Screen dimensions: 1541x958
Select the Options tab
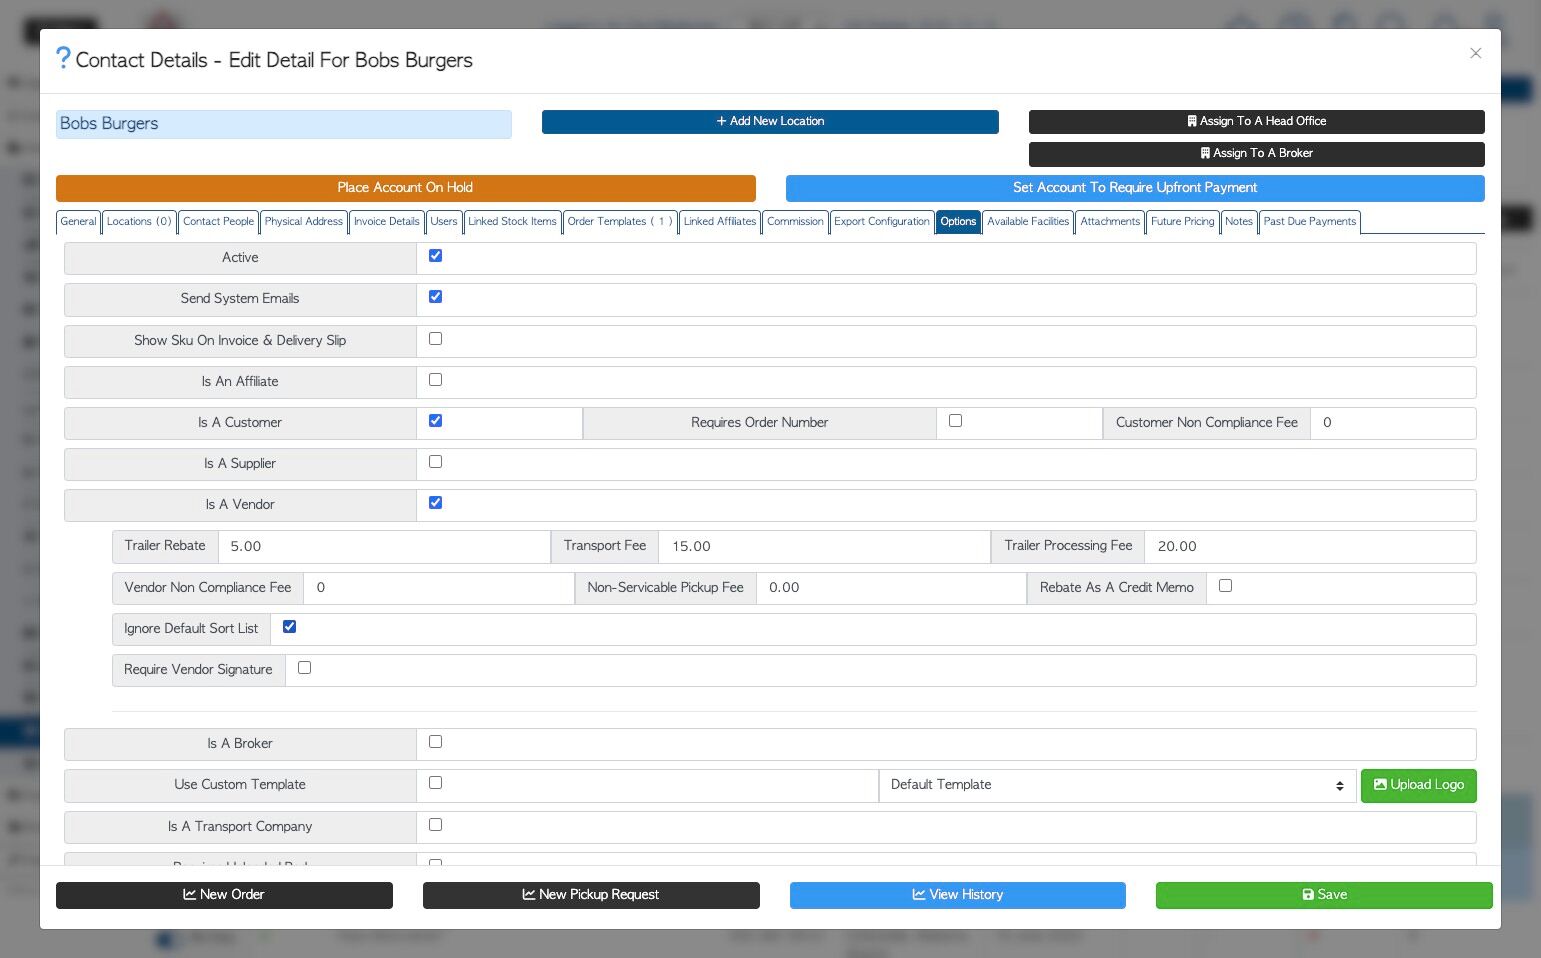point(958,222)
